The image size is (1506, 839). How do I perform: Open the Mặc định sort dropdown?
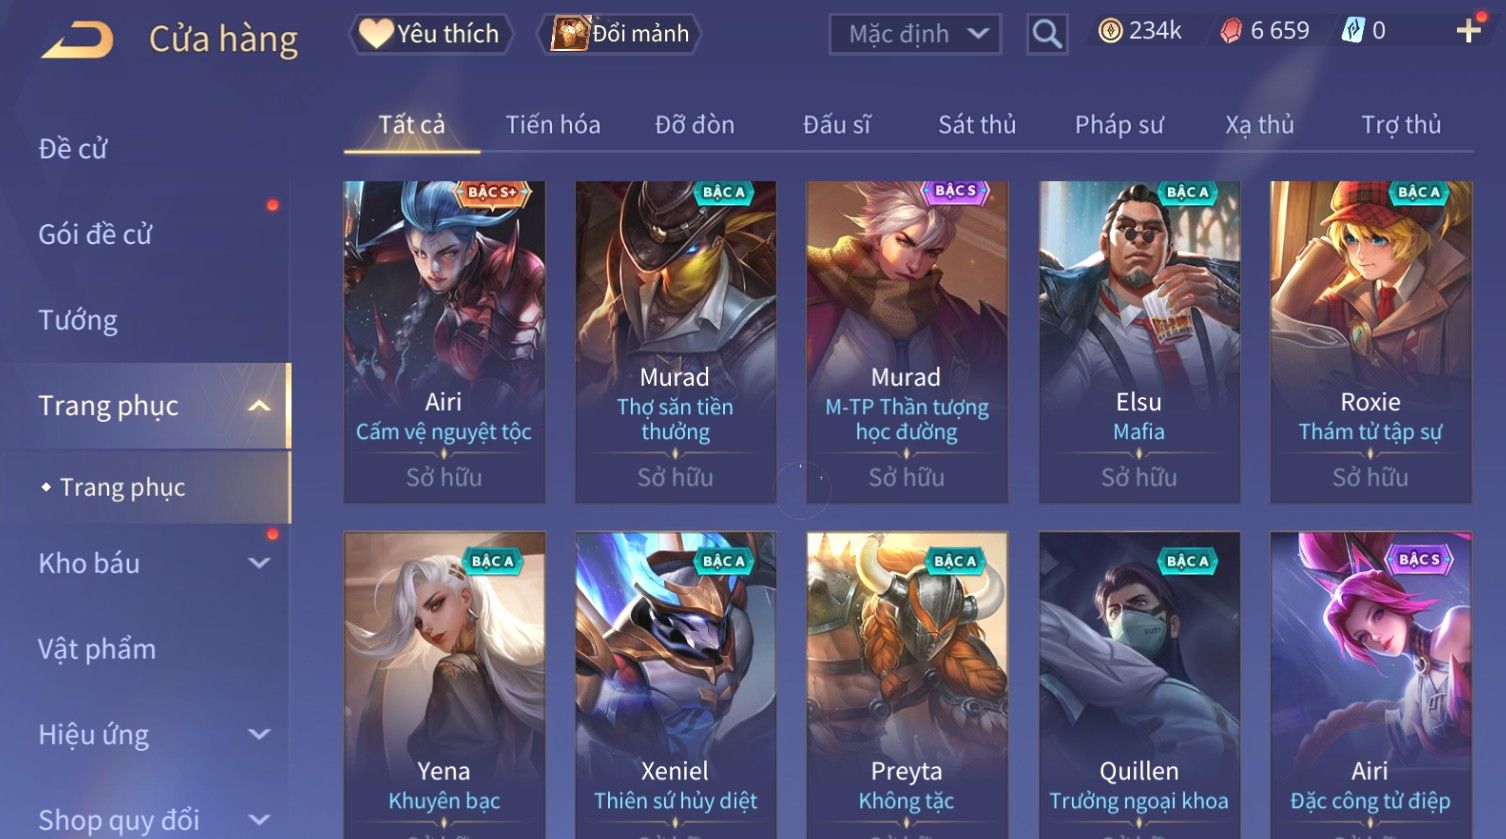(x=915, y=35)
